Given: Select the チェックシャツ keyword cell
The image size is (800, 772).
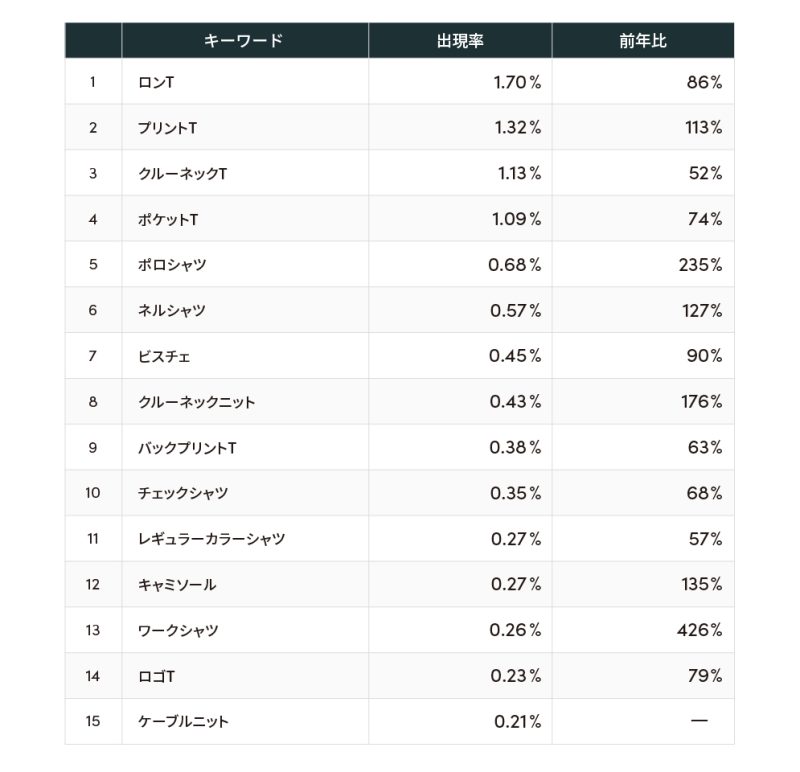Looking at the screenshot, I should 183,493.
